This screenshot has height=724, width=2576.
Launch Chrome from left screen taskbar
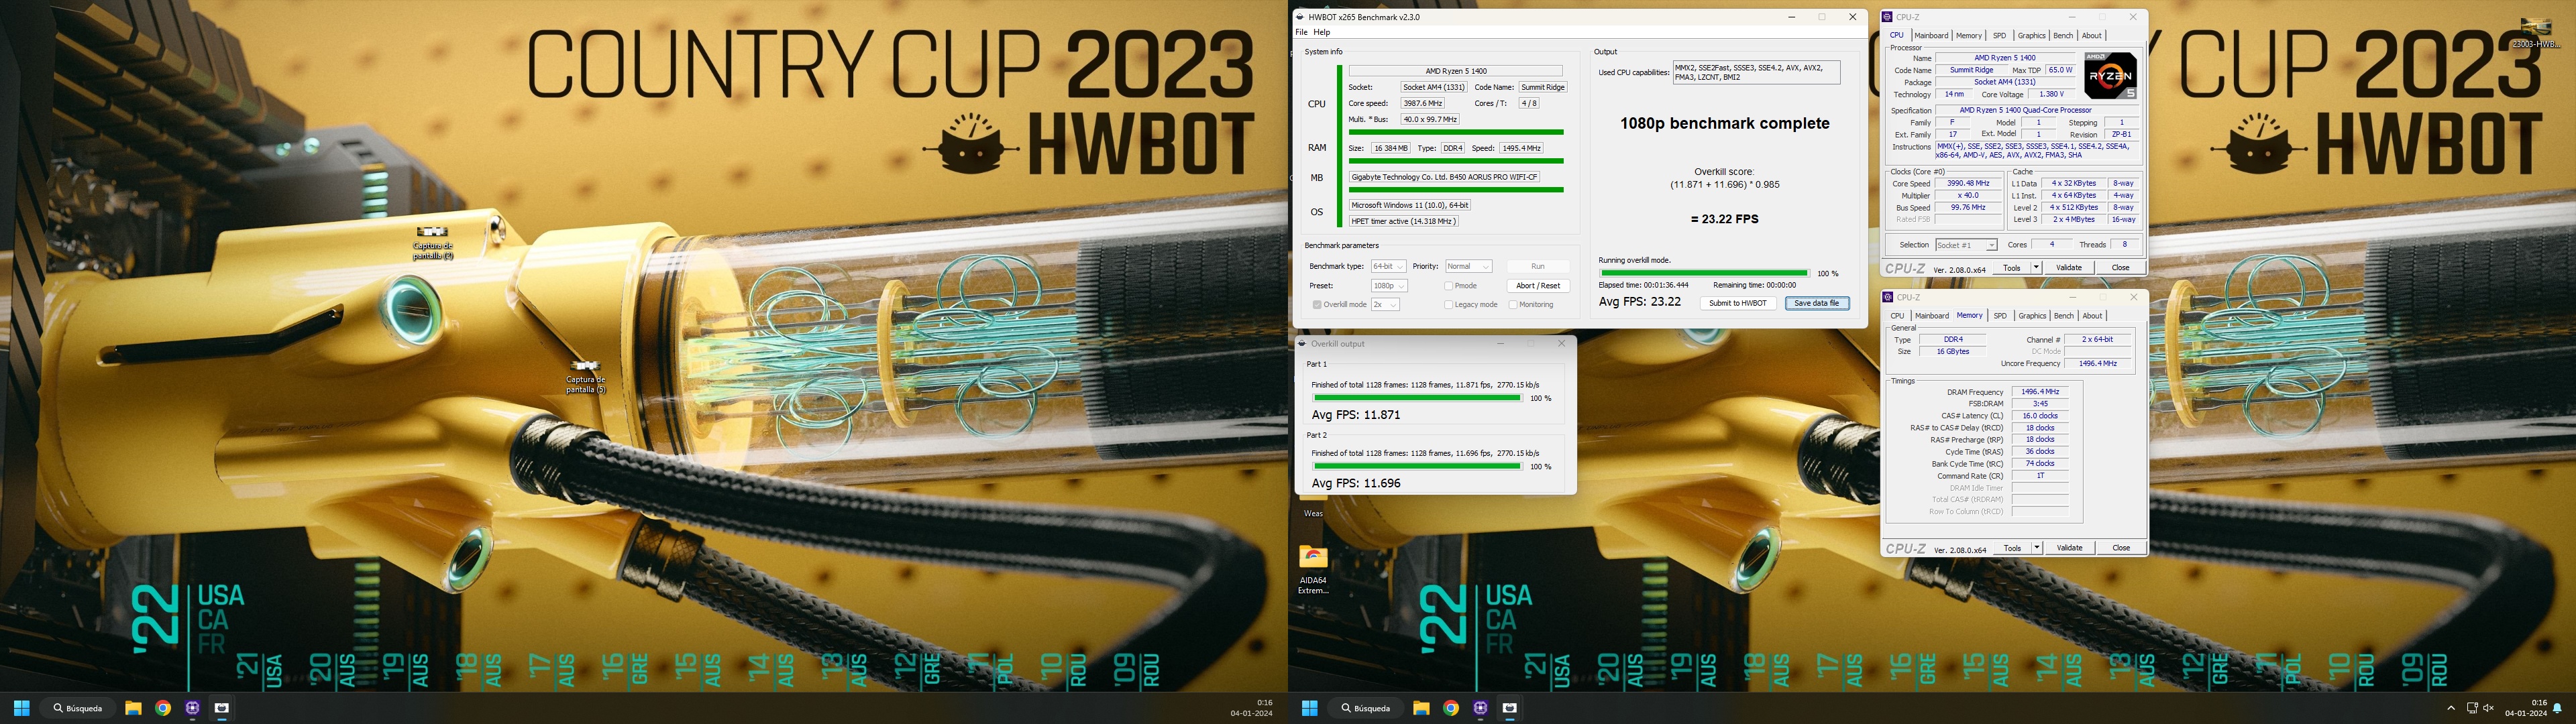(163, 708)
